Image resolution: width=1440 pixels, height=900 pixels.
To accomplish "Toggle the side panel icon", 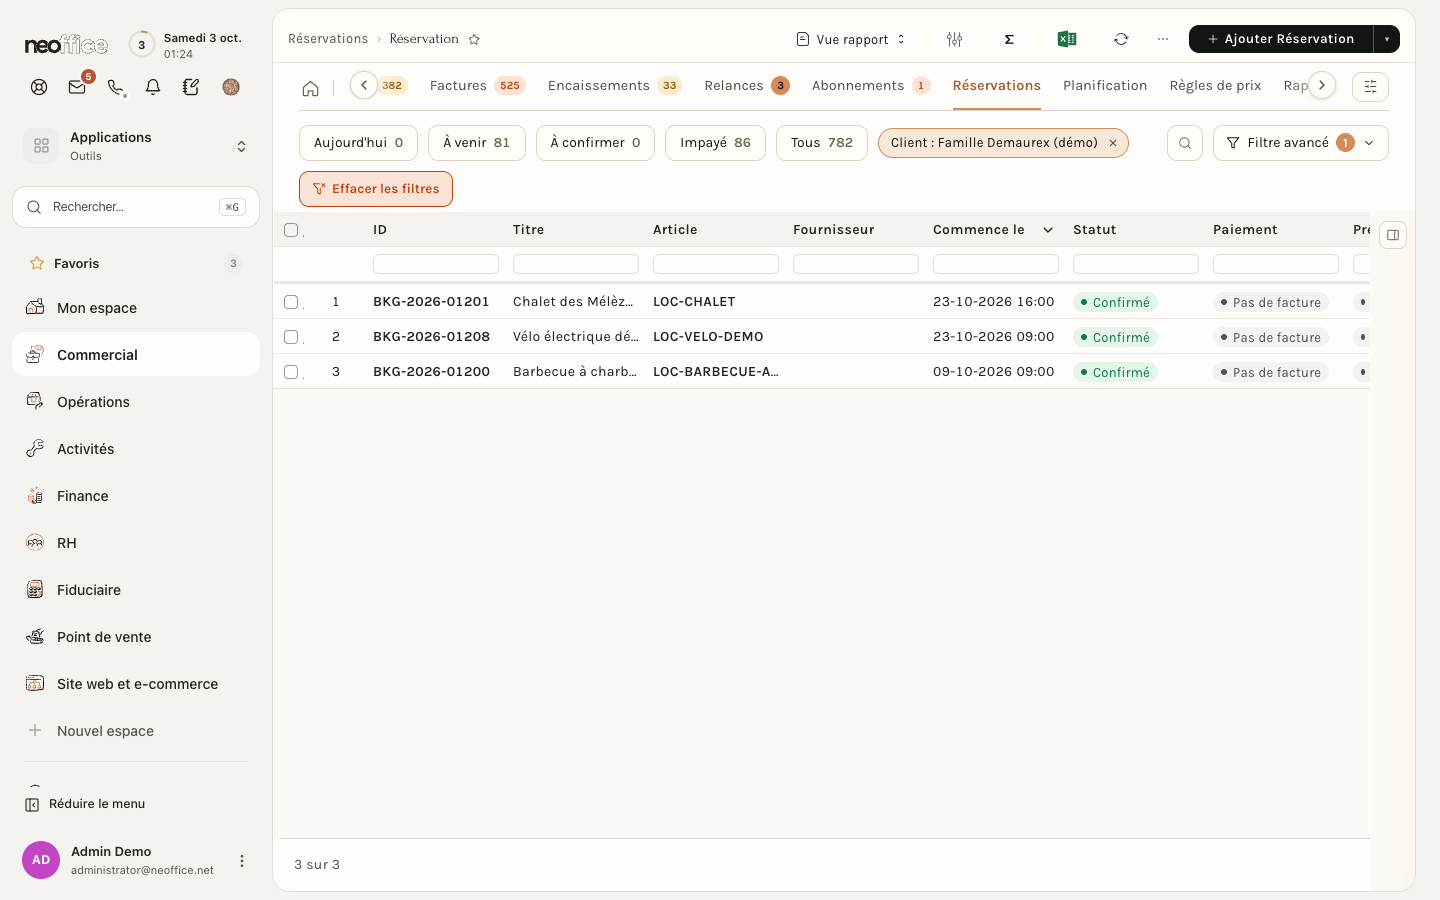I will tap(1393, 235).
